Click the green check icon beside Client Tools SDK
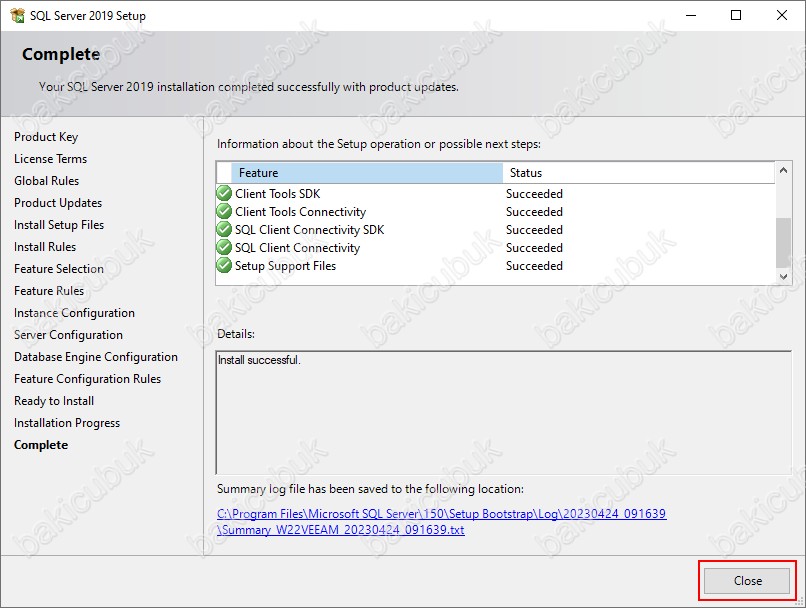This screenshot has width=806, height=608. [x=224, y=194]
